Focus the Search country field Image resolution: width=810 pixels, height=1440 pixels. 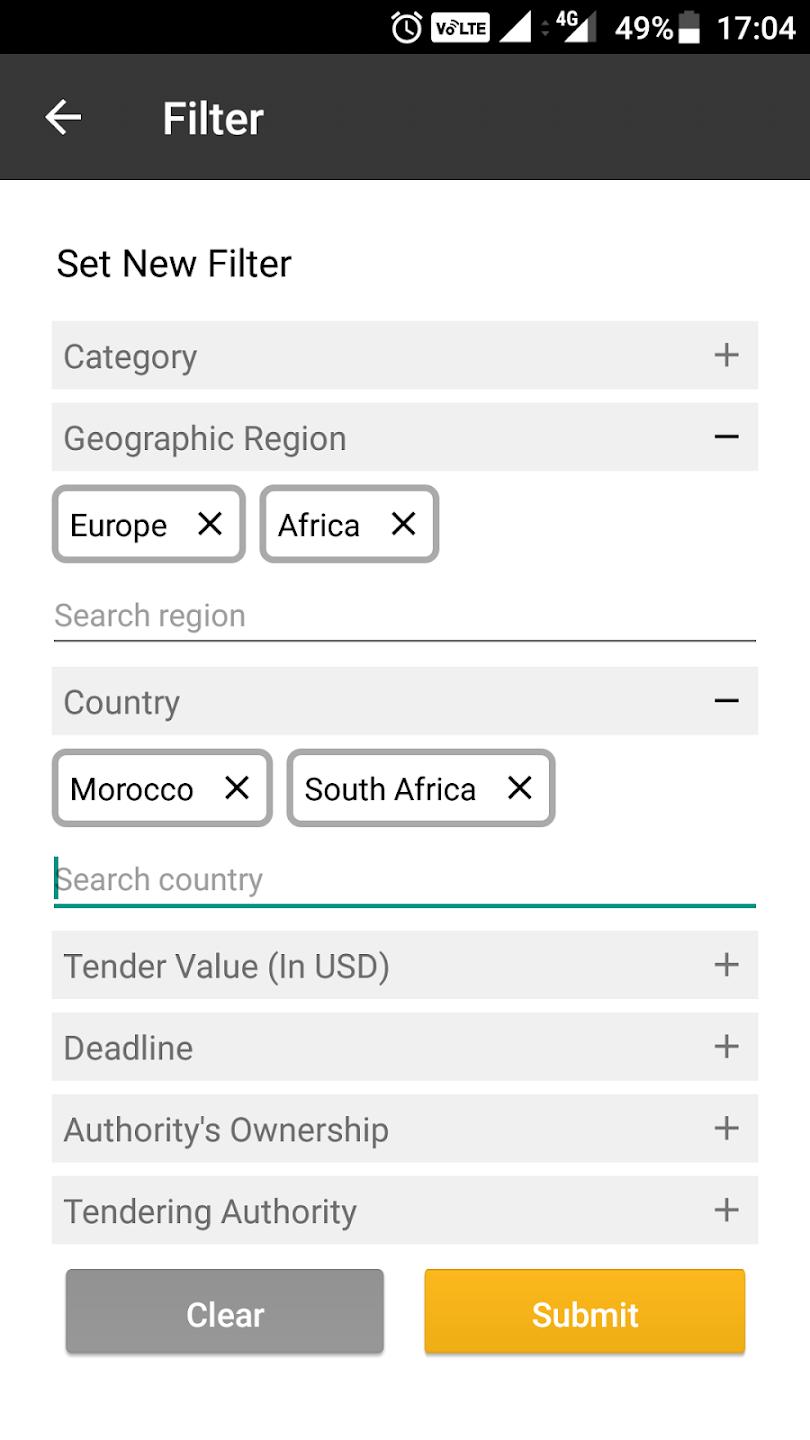coord(404,880)
